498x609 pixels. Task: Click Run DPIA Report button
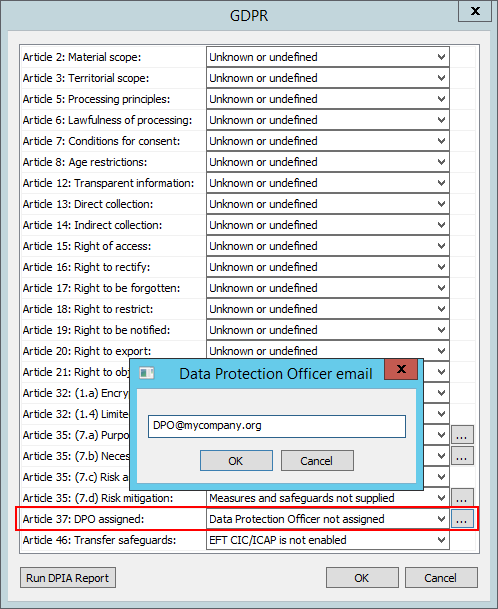pos(68,578)
